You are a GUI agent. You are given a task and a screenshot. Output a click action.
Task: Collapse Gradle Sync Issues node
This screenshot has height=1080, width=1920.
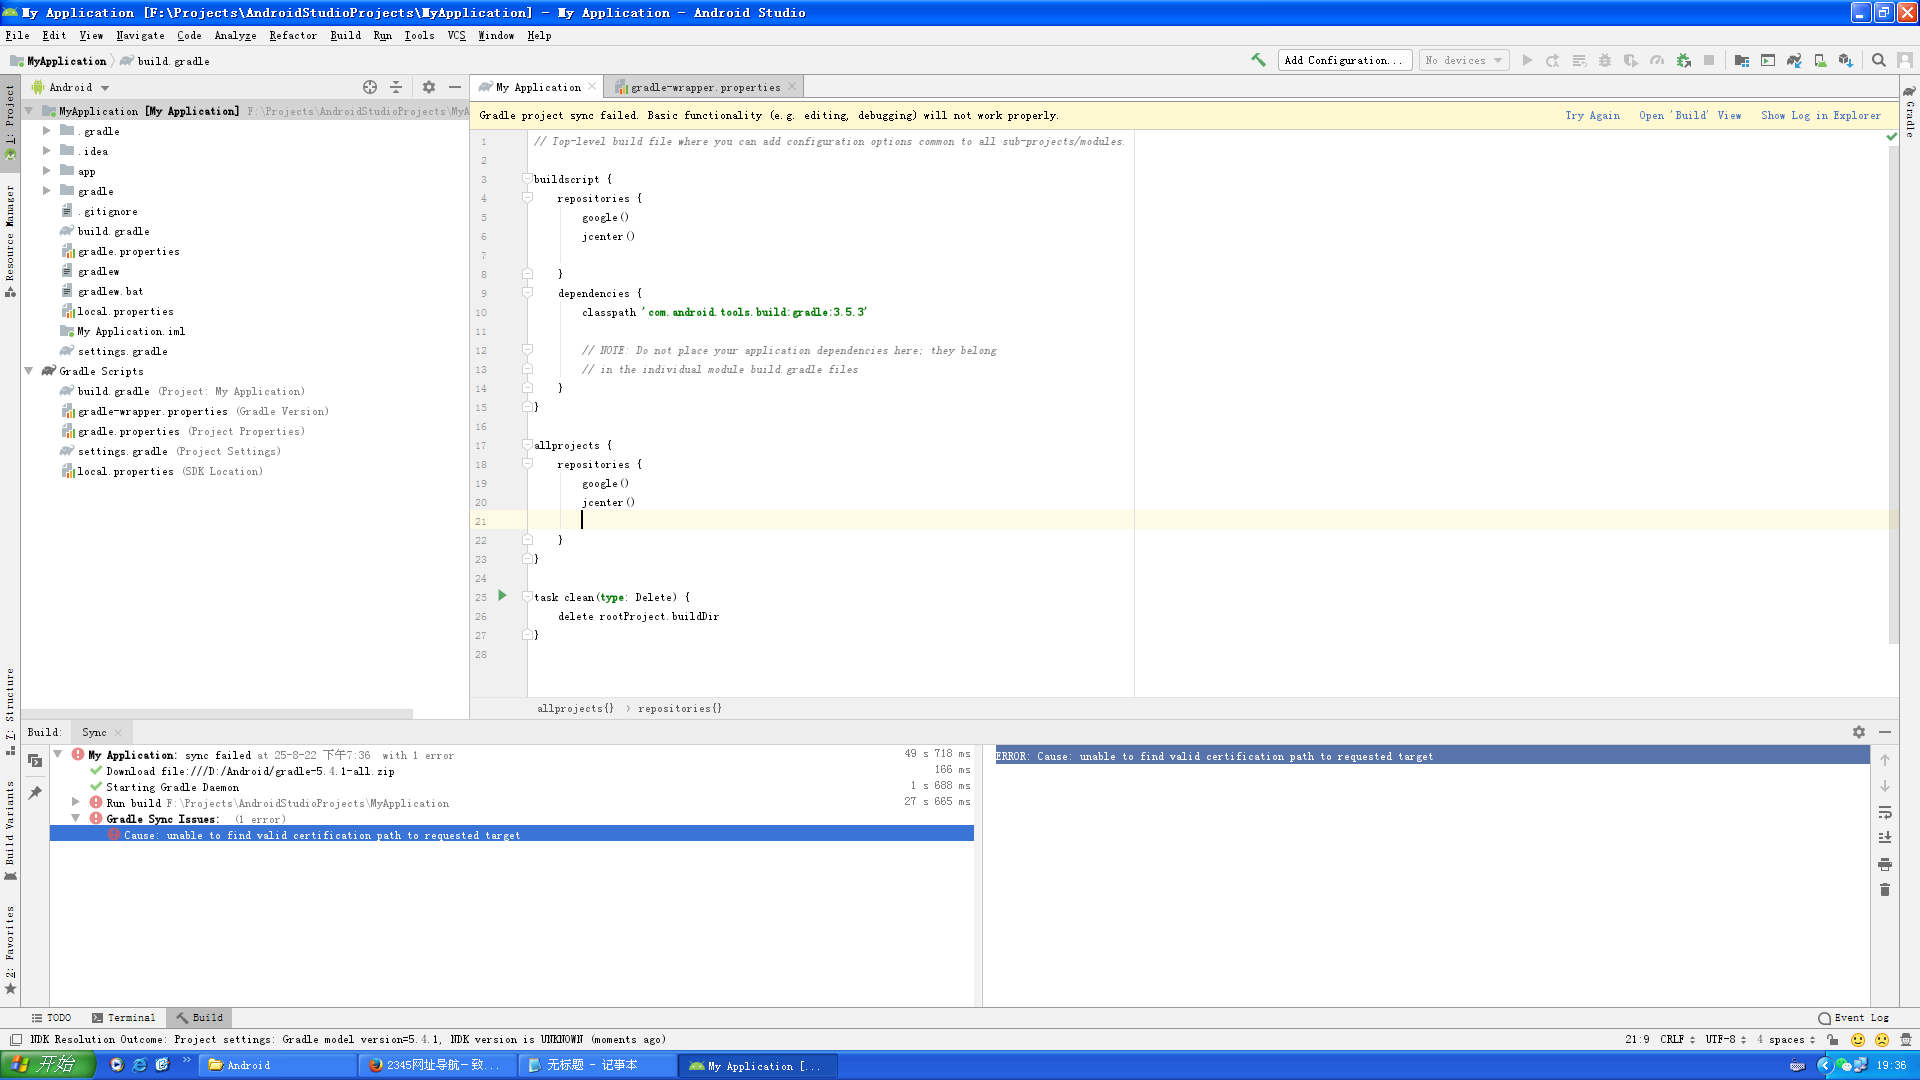(x=75, y=819)
